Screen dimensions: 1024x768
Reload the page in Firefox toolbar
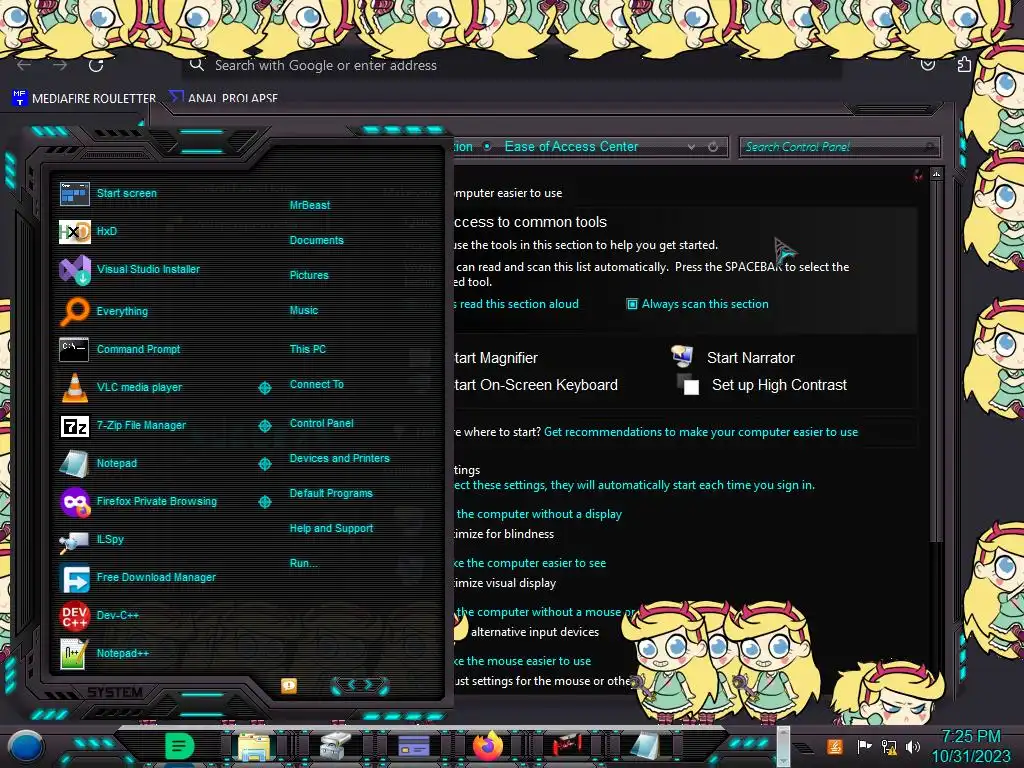[96, 65]
